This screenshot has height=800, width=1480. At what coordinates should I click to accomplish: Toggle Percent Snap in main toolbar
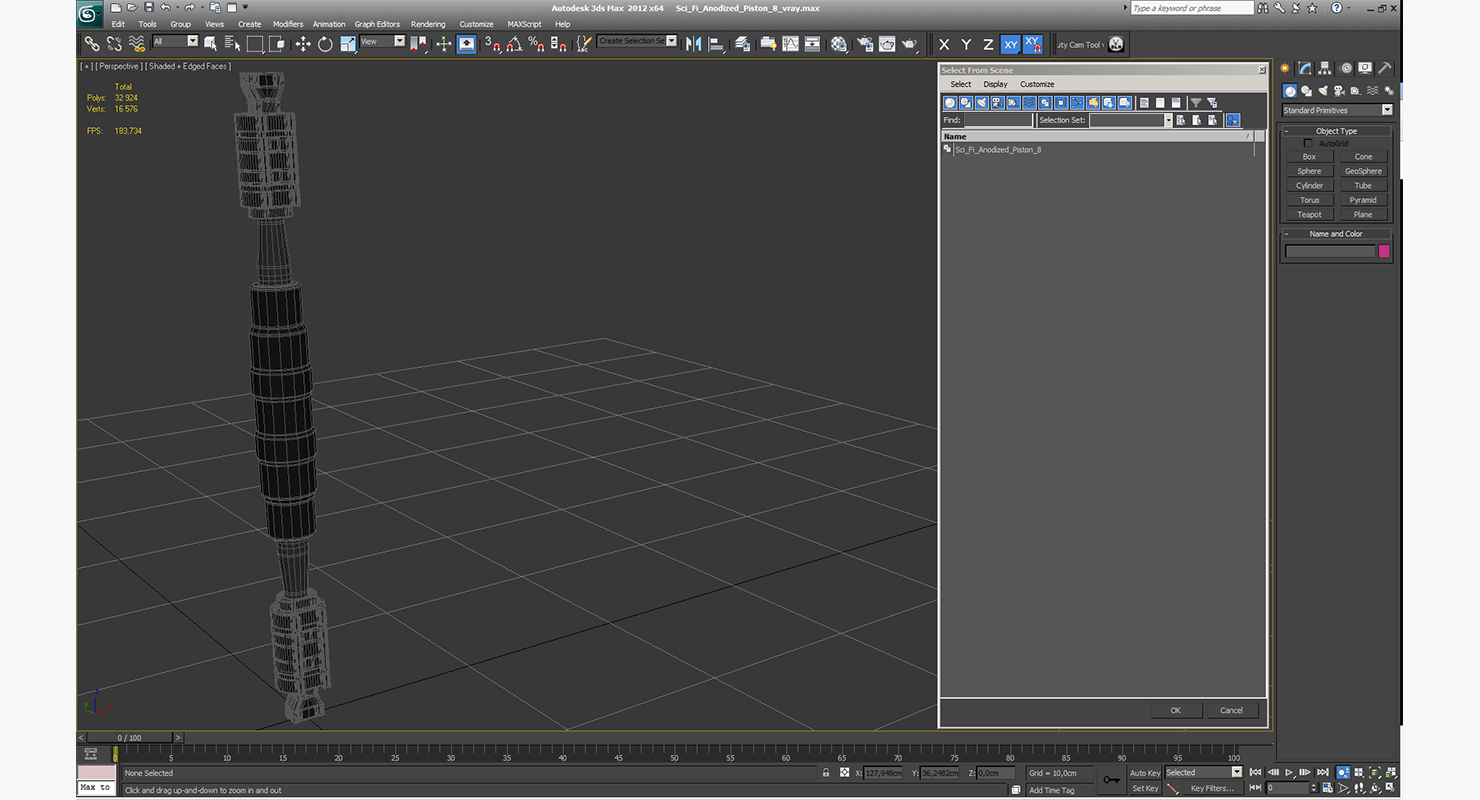pyautogui.click(x=536, y=44)
